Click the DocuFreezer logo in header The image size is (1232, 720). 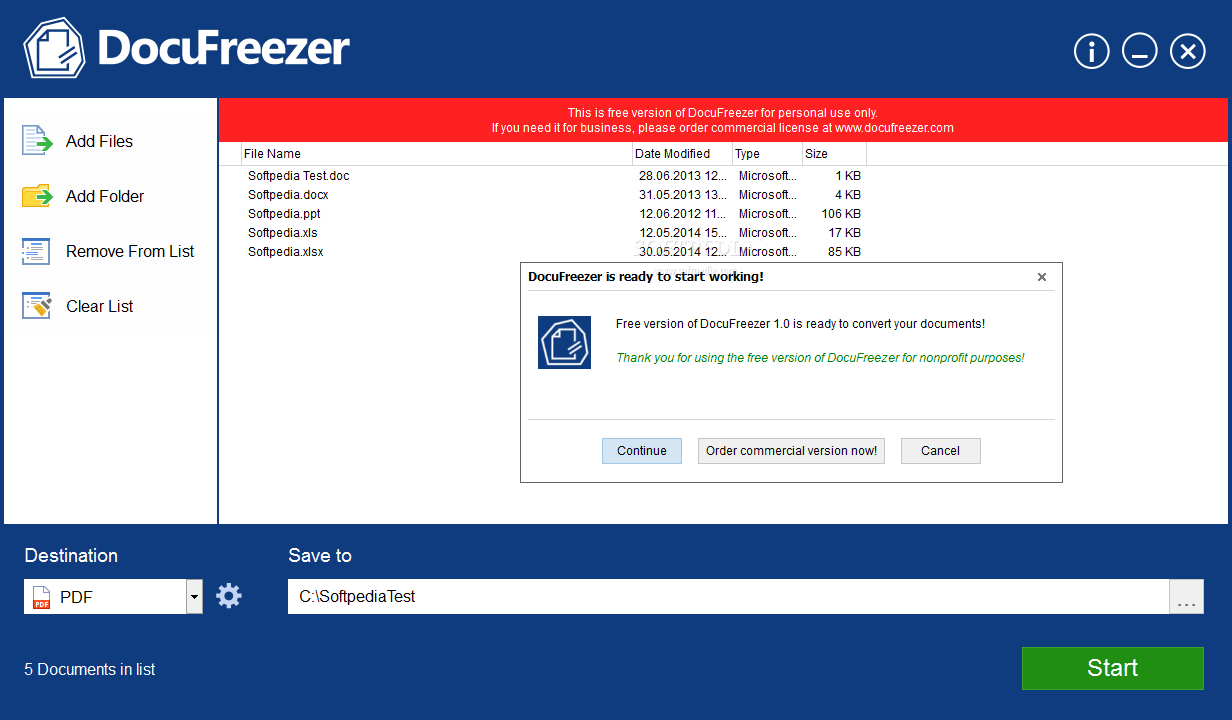pyautogui.click(x=187, y=48)
